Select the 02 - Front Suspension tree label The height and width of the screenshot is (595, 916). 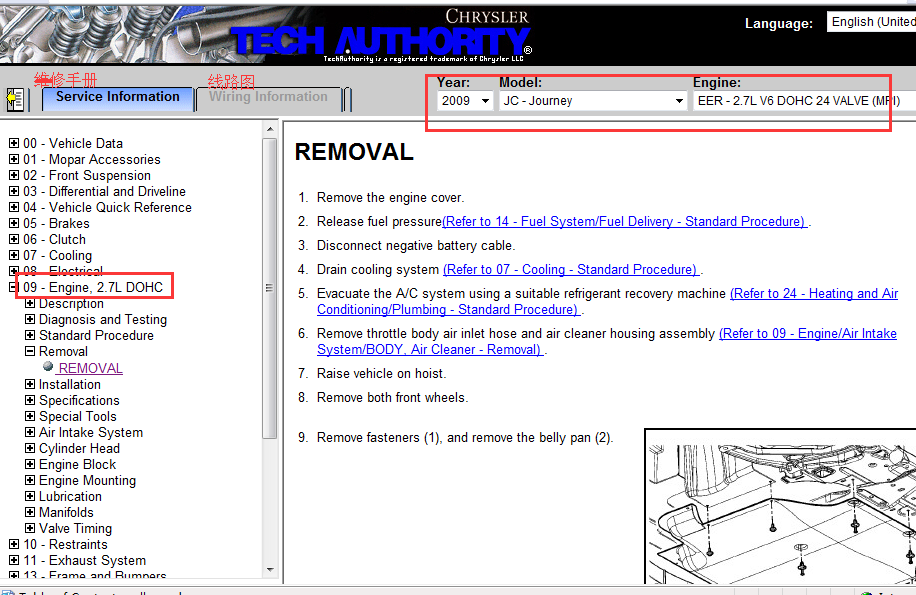tap(87, 175)
